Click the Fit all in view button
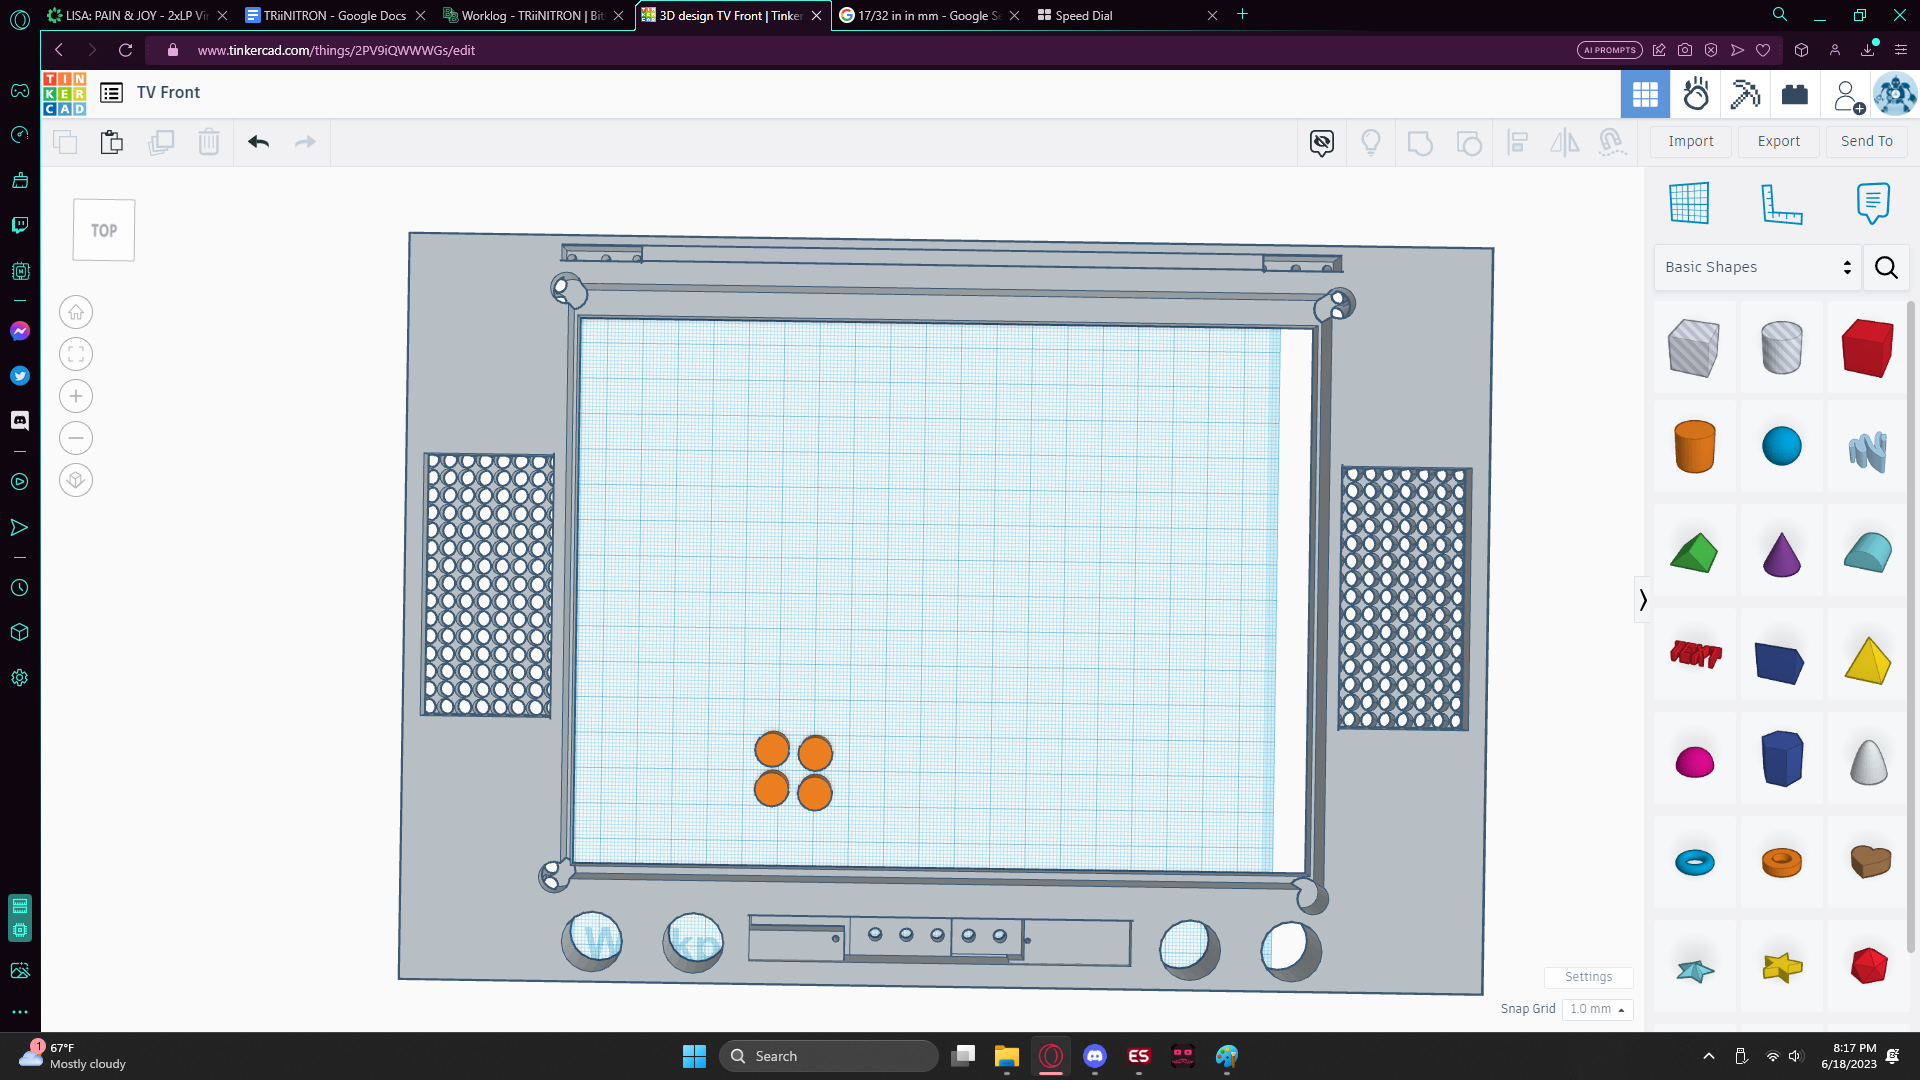Viewport: 1920px width, 1080px height. [76, 354]
